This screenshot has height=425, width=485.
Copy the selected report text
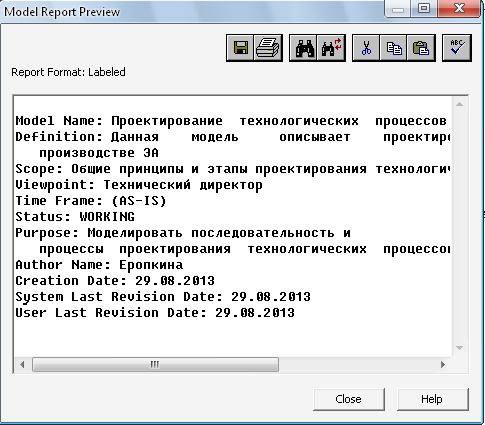tap(394, 48)
